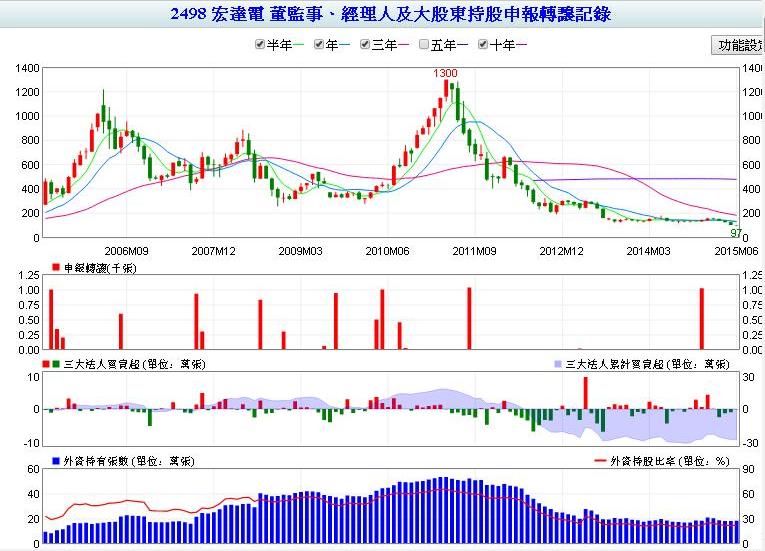Click the 2007M12 date axis label
765x551 pixels.
click(213, 251)
